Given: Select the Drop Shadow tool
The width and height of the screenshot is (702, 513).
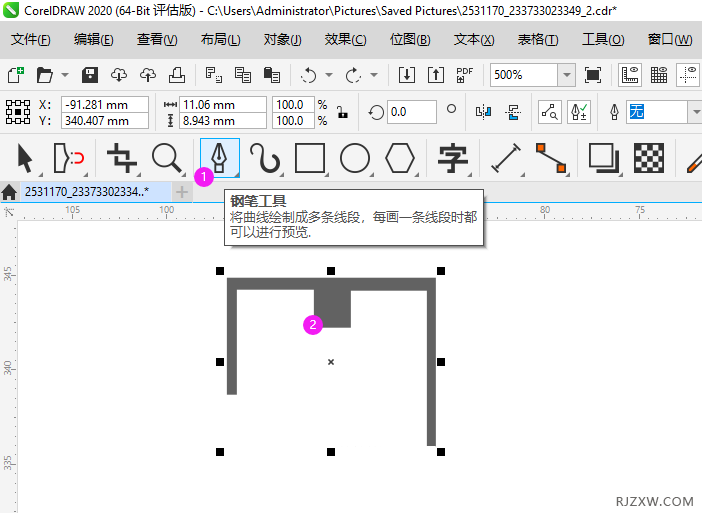Looking at the screenshot, I should point(604,158).
